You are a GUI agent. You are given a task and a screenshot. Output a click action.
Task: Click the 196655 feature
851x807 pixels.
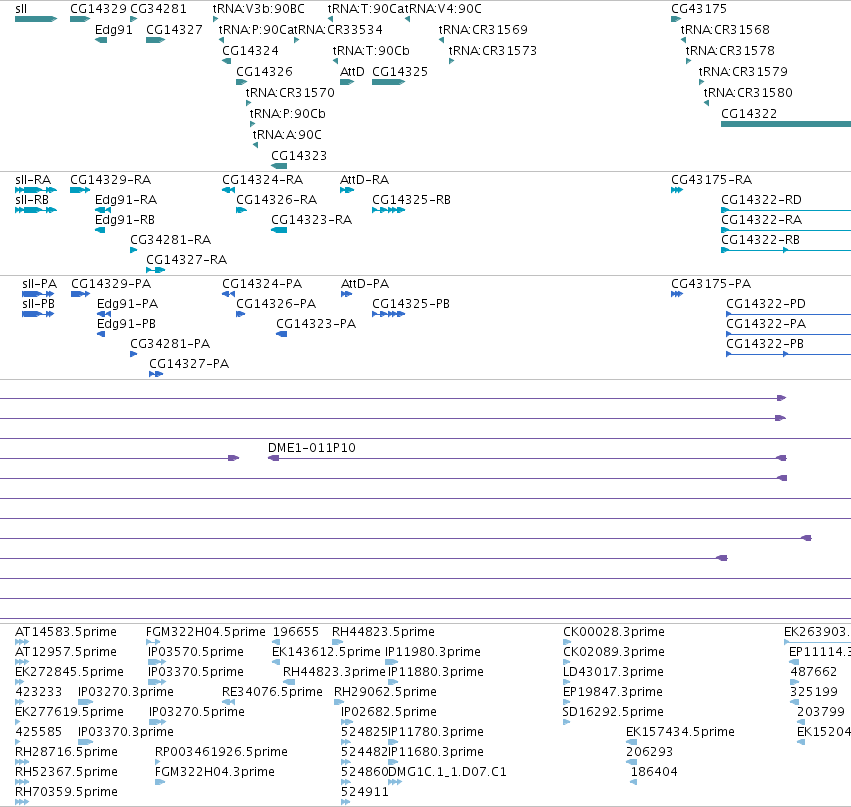[x=276, y=642]
